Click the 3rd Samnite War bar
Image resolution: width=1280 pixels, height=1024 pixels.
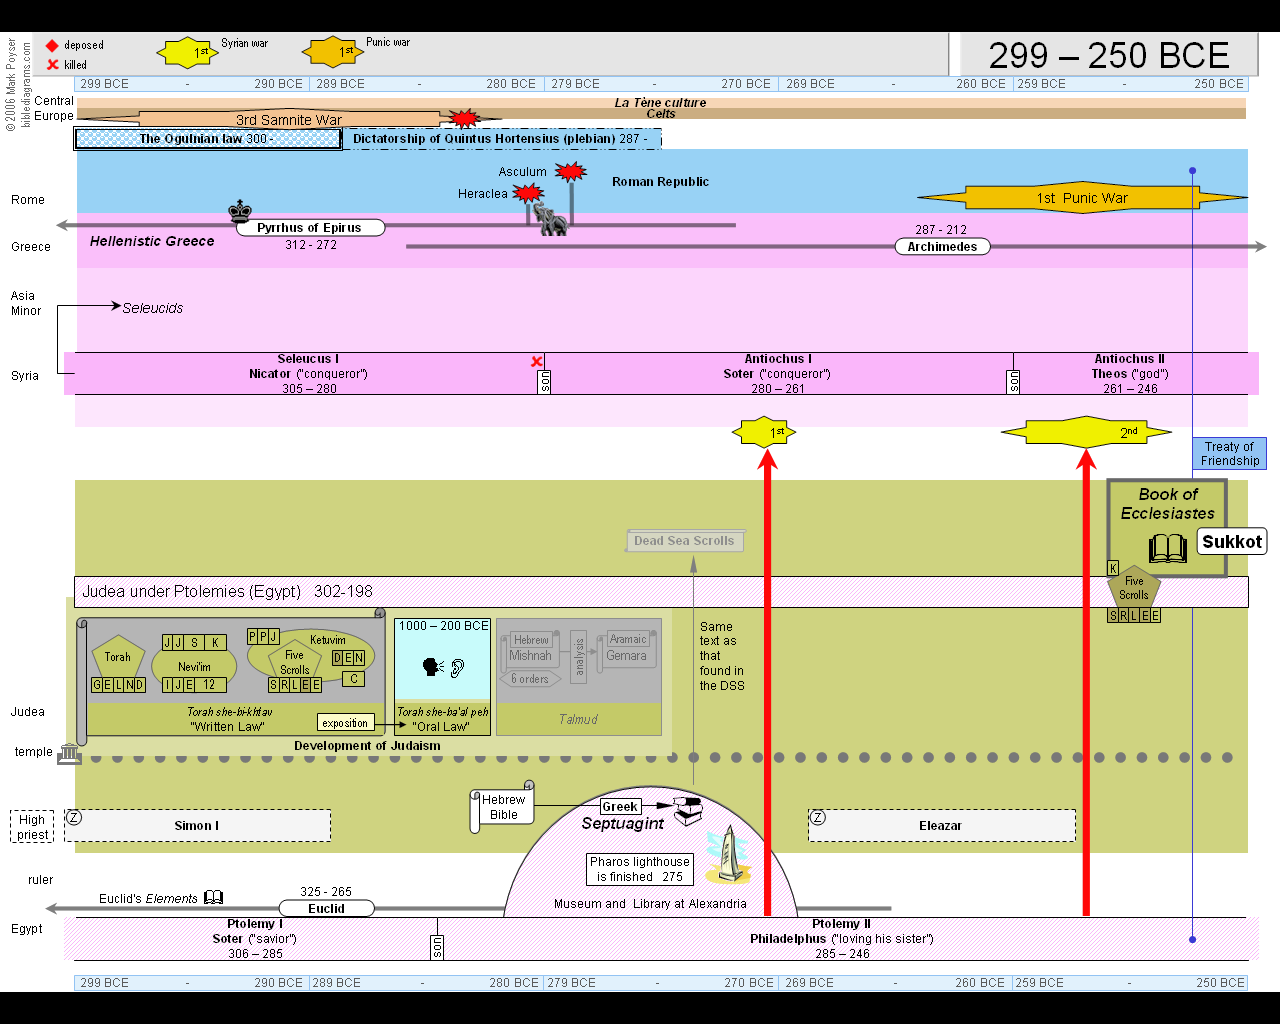click(289, 119)
